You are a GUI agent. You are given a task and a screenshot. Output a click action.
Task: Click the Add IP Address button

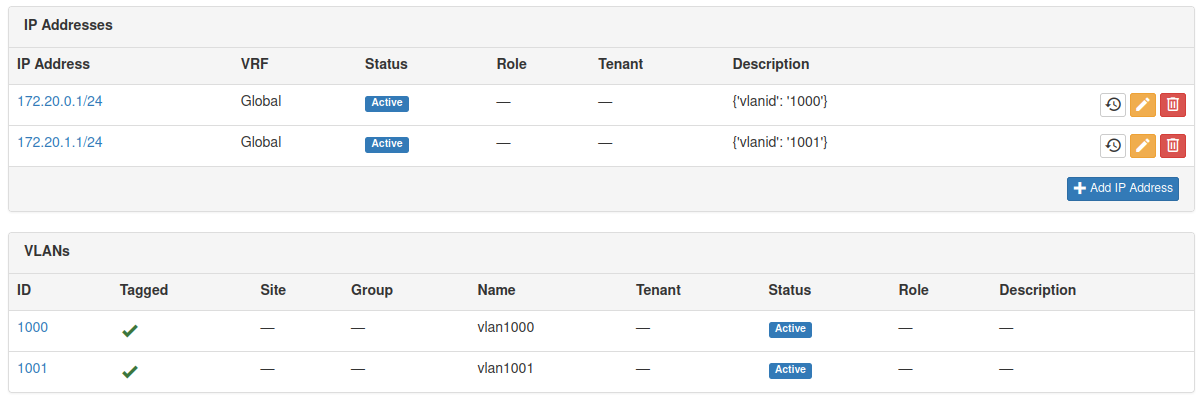click(x=1122, y=188)
